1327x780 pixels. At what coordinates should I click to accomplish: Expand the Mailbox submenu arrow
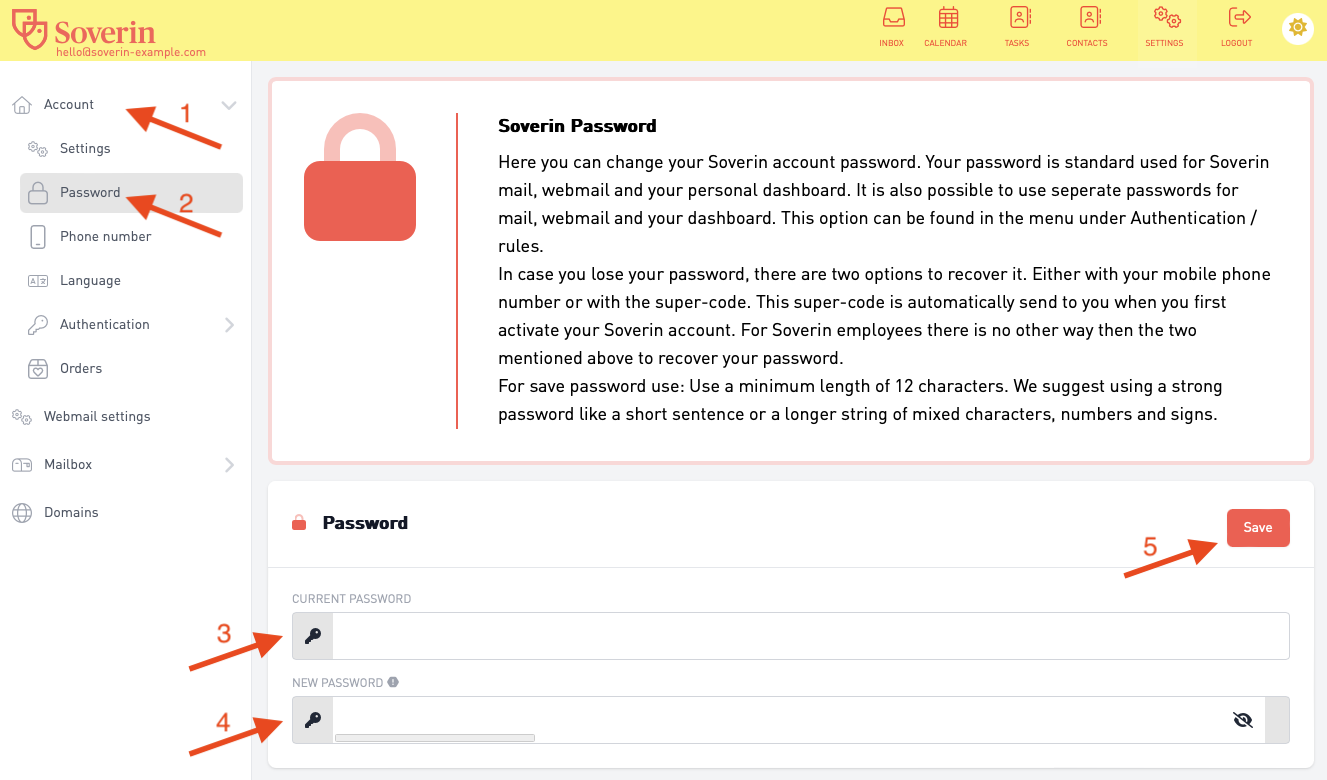(x=230, y=465)
